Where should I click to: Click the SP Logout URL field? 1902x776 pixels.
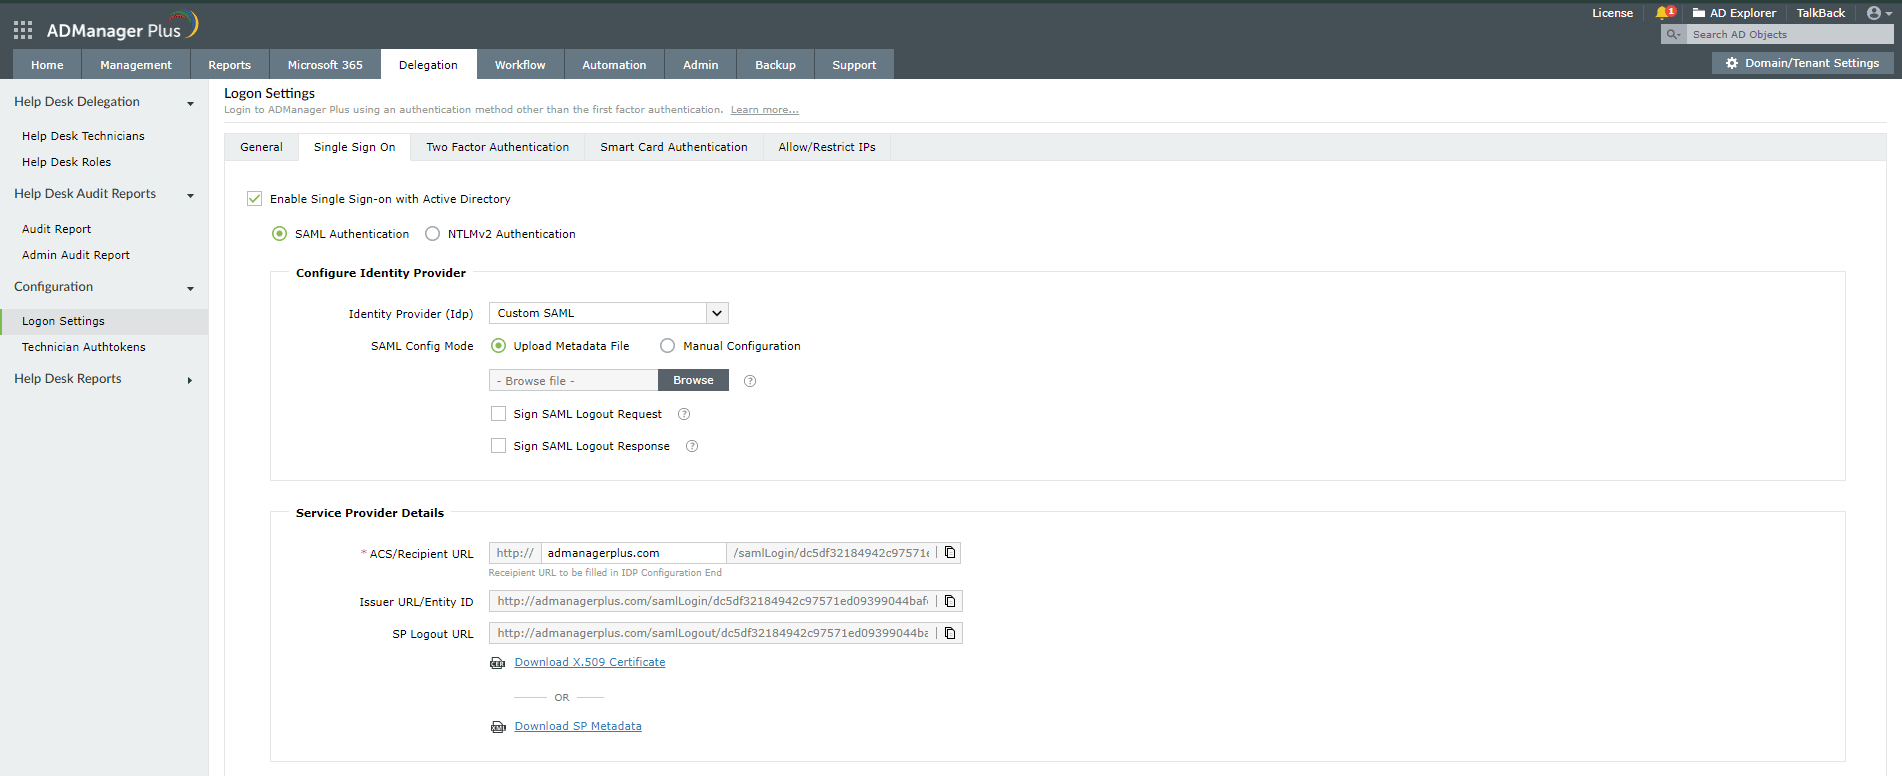point(713,633)
